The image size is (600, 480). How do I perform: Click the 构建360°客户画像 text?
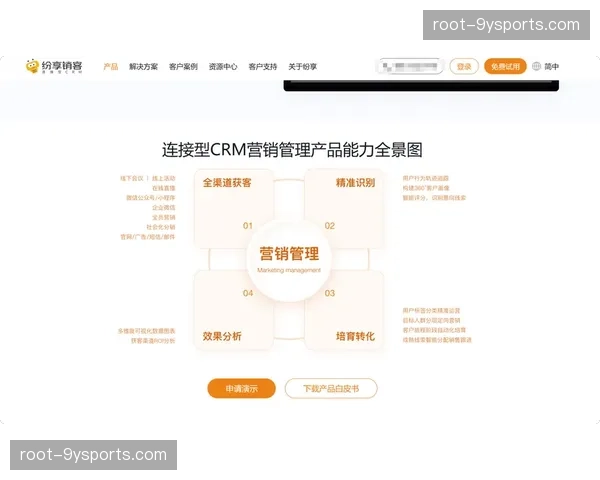pyautogui.click(x=426, y=188)
